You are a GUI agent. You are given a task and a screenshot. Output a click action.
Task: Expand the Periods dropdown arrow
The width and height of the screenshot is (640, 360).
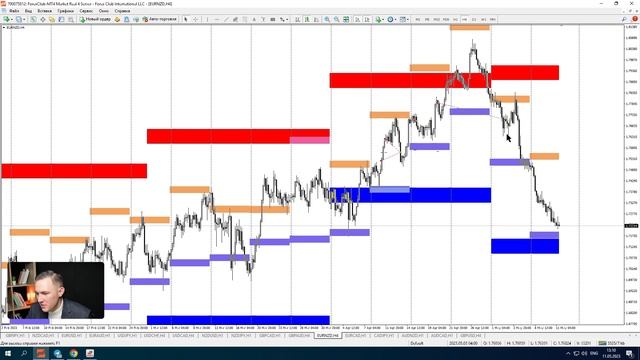(396, 19)
